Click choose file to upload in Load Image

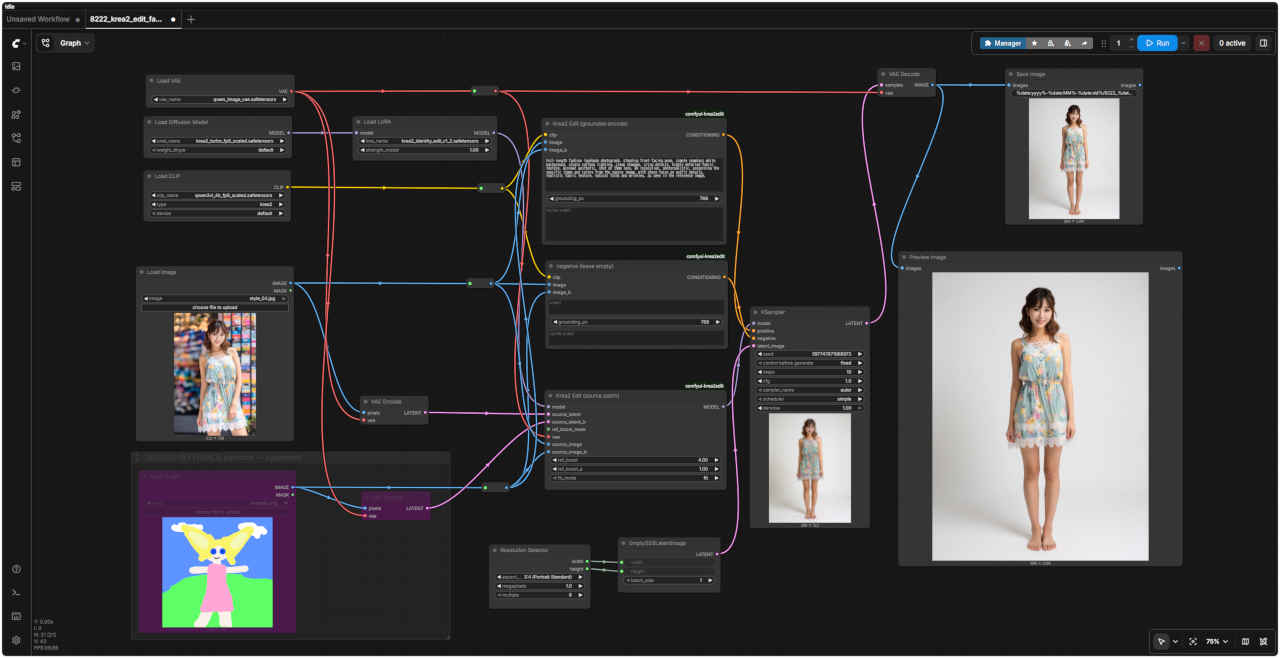point(215,307)
